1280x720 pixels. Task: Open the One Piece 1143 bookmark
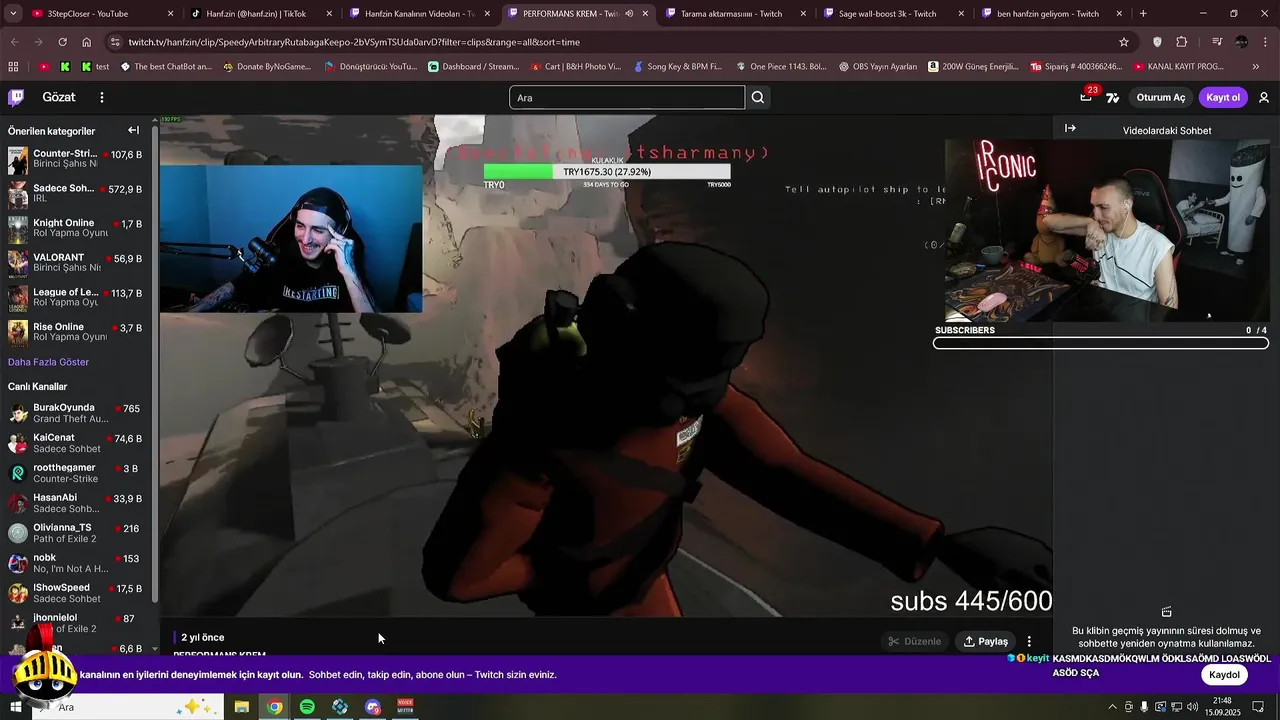(781, 67)
